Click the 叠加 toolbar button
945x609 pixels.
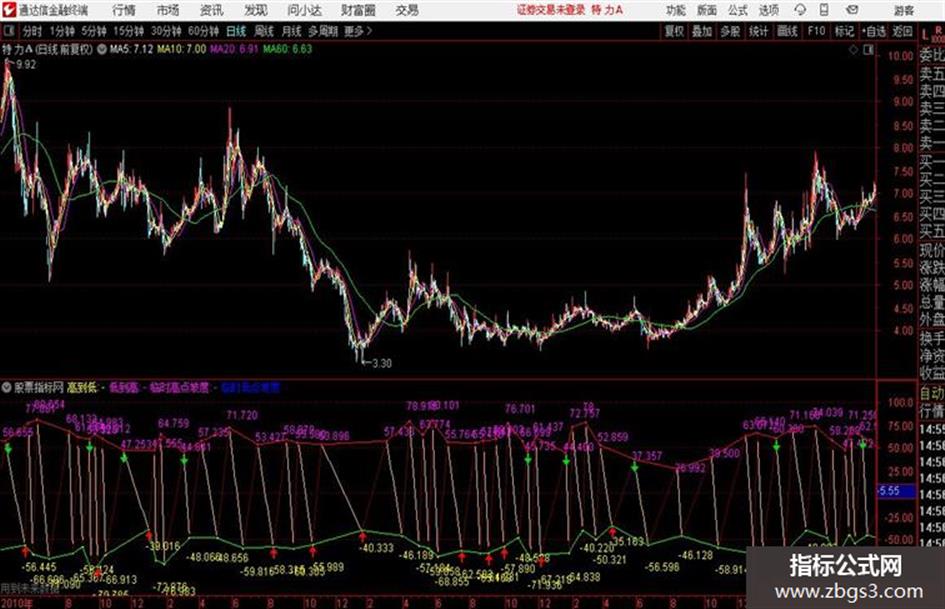coord(702,31)
